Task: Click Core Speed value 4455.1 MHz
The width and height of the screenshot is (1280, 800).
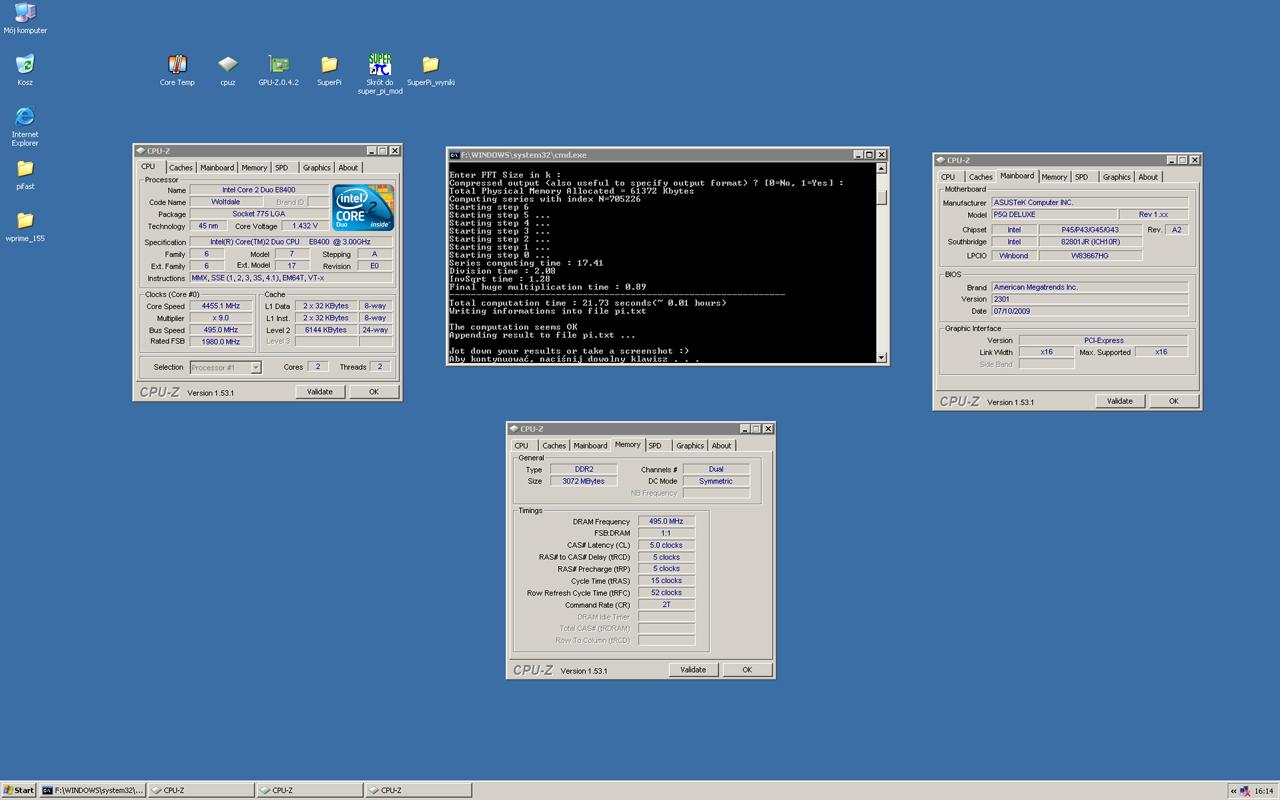Action: pyautogui.click(x=220, y=306)
